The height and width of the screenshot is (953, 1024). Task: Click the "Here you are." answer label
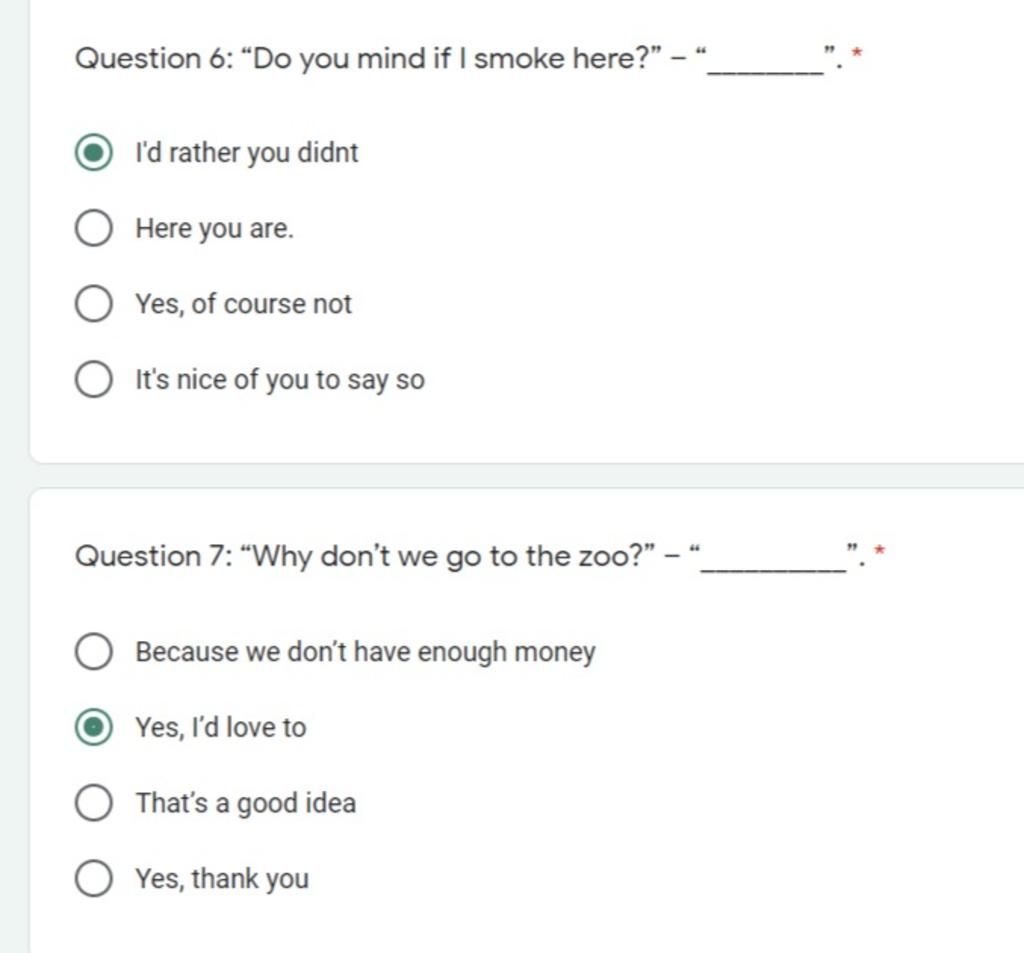point(214,229)
